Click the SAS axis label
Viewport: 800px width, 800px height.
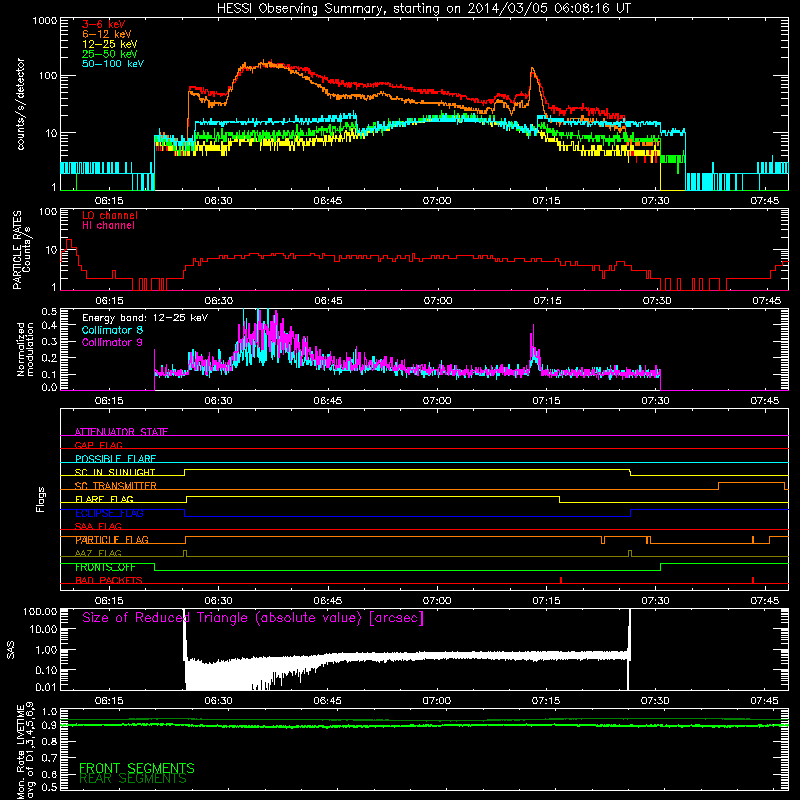pos(10,649)
